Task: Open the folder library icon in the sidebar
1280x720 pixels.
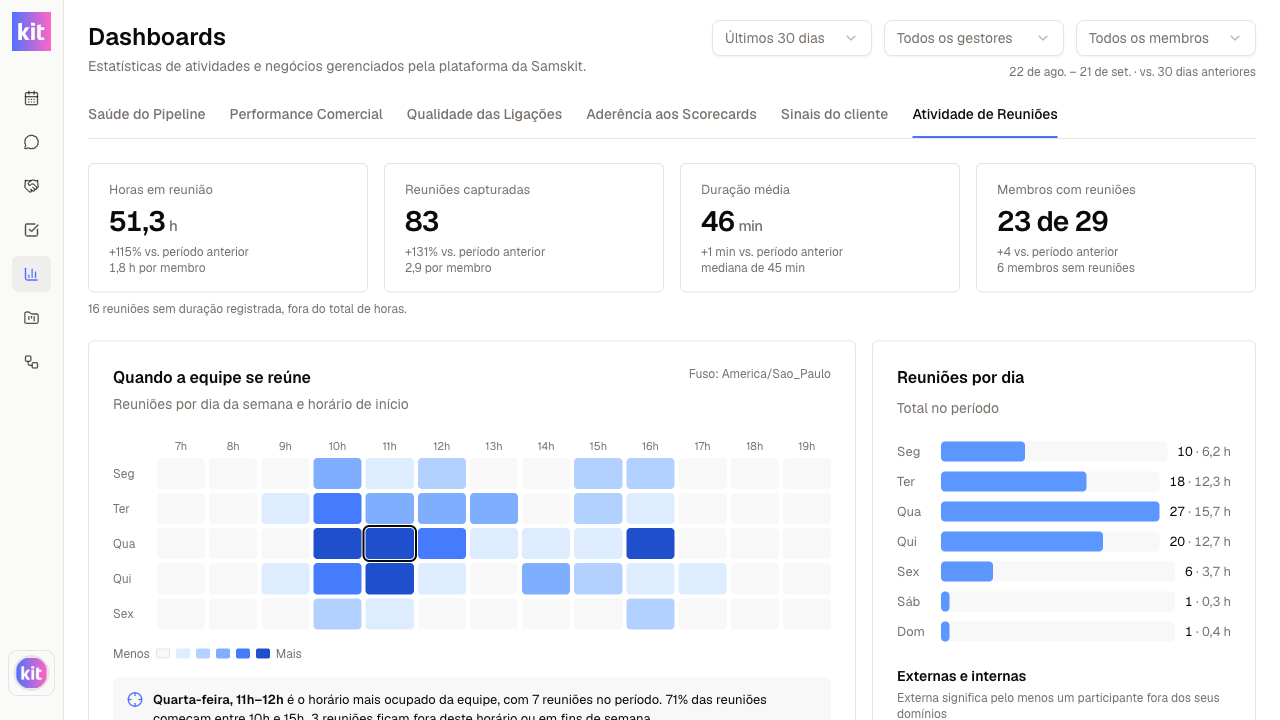Action: pyautogui.click(x=31, y=318)
